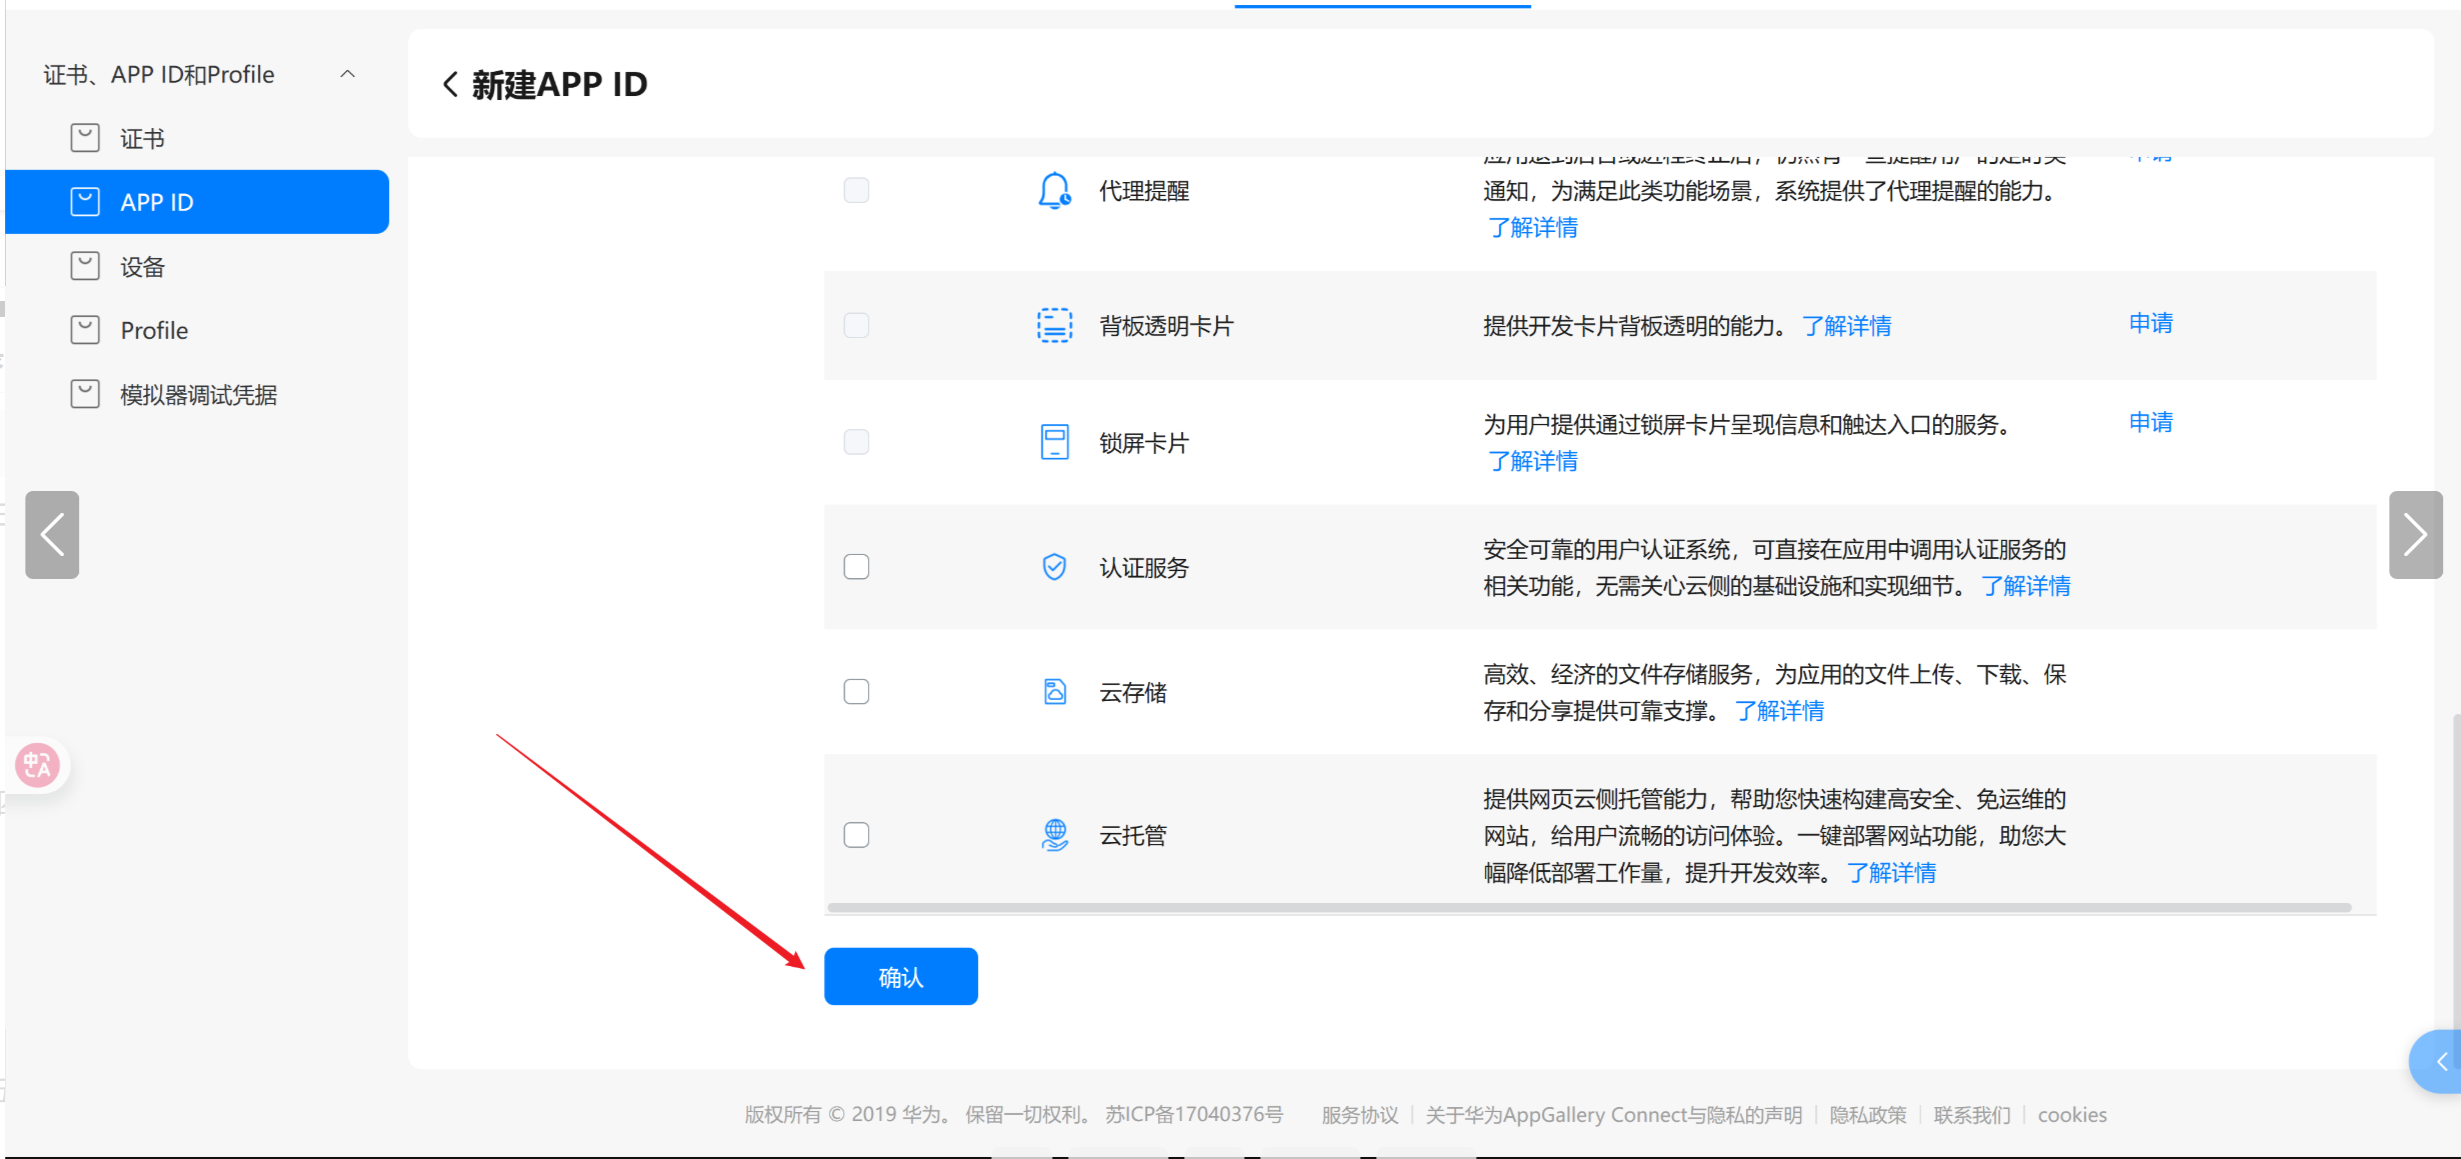Image resolution: width=2461 pixels, height=1159 pixels.
Task: Expand the blue side panel tab
Action: tap(2440, 1061)
